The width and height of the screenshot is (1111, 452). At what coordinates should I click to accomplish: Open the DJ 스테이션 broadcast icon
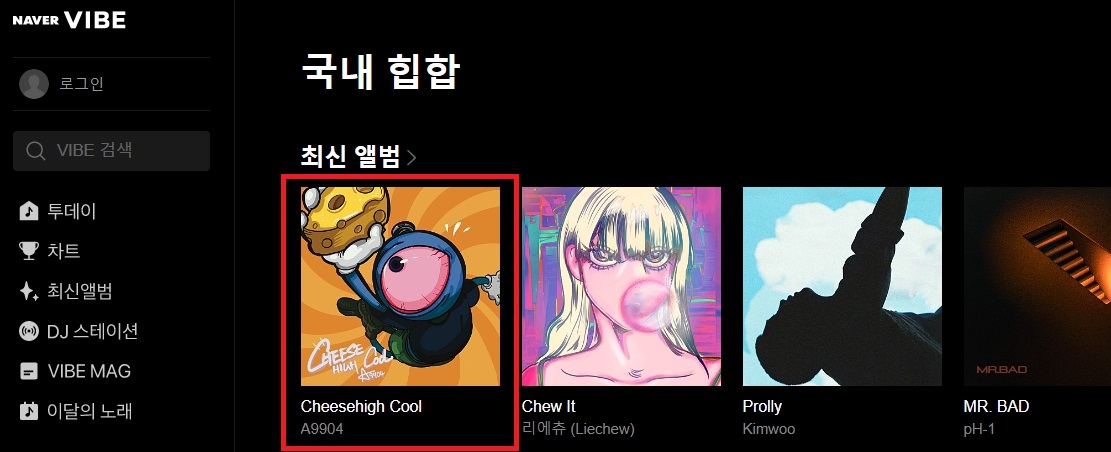click(x=28, y=331)
